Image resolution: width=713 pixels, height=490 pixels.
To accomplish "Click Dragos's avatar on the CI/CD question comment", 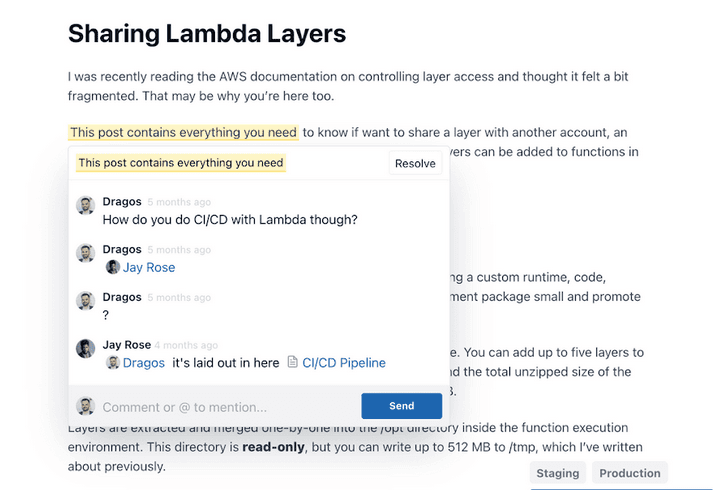I will (x=85, y=205).
